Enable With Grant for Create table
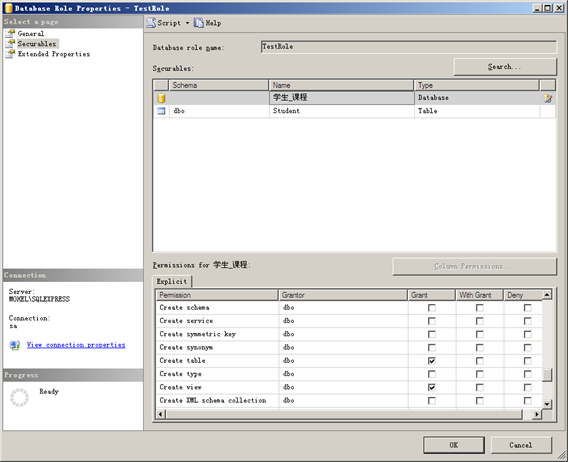This screenshot has height=462, width=568. click(480, 361)
